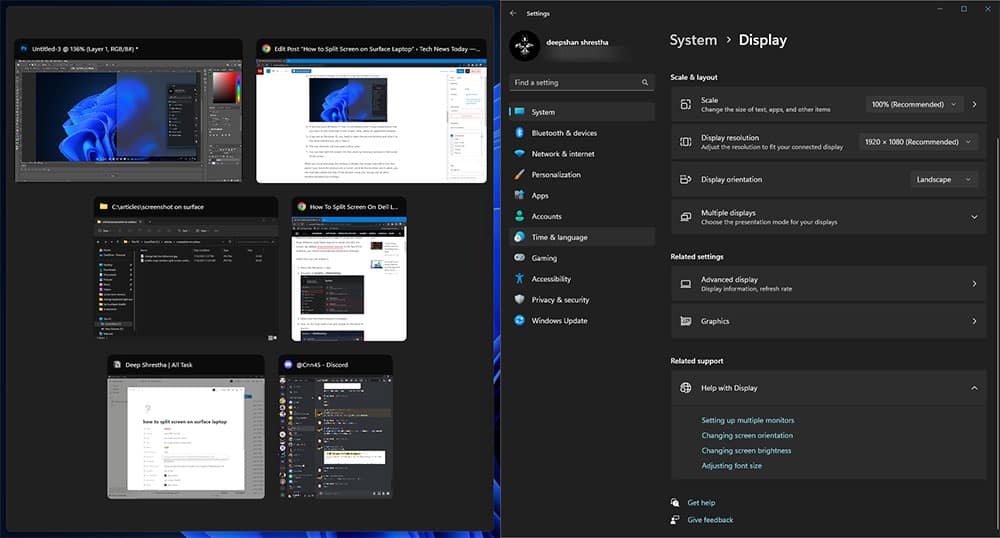Go to Accessibility settings
The height and width of the screenshot is (538, 1000).
coord(582,279)
